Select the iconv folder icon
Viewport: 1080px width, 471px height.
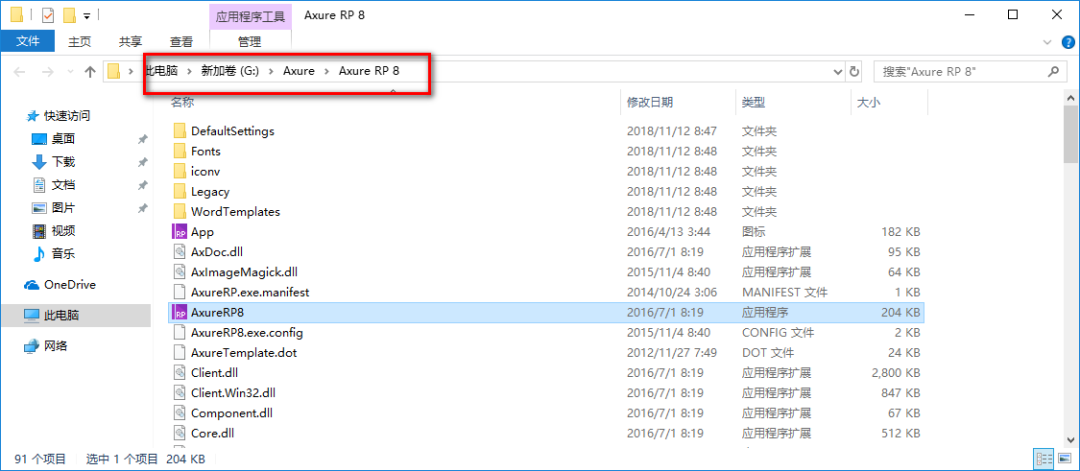180,171
